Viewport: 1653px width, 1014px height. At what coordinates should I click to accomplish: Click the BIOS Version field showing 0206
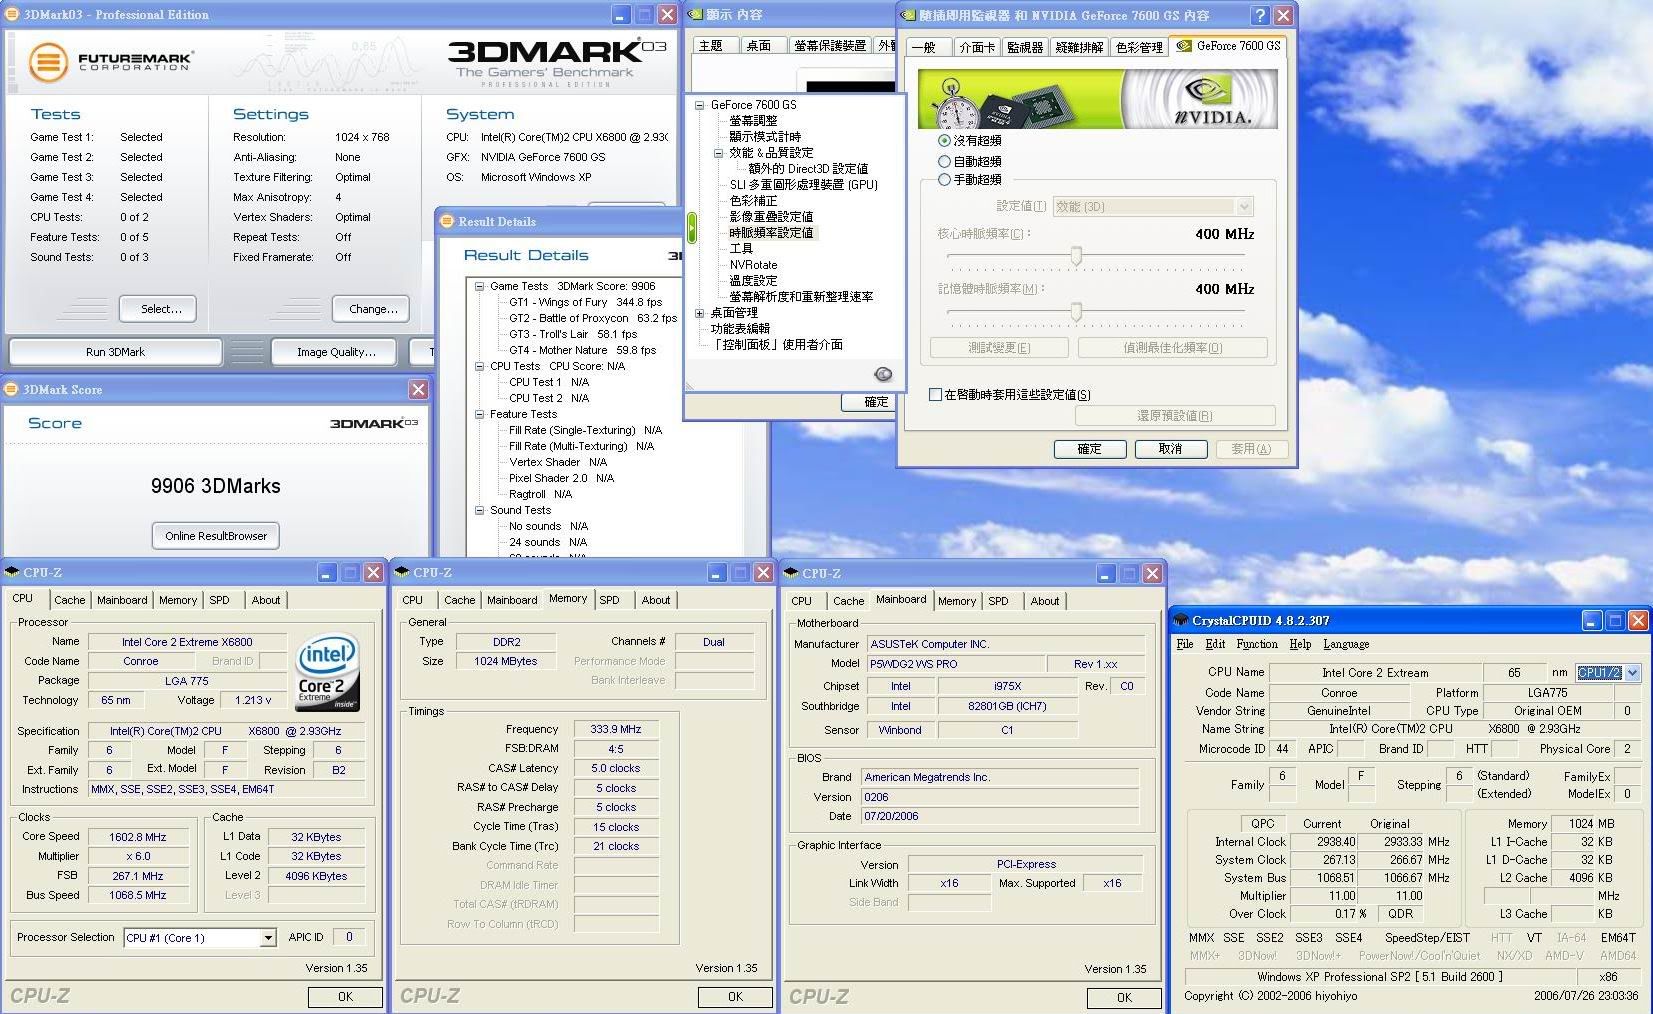(1000, 797)
